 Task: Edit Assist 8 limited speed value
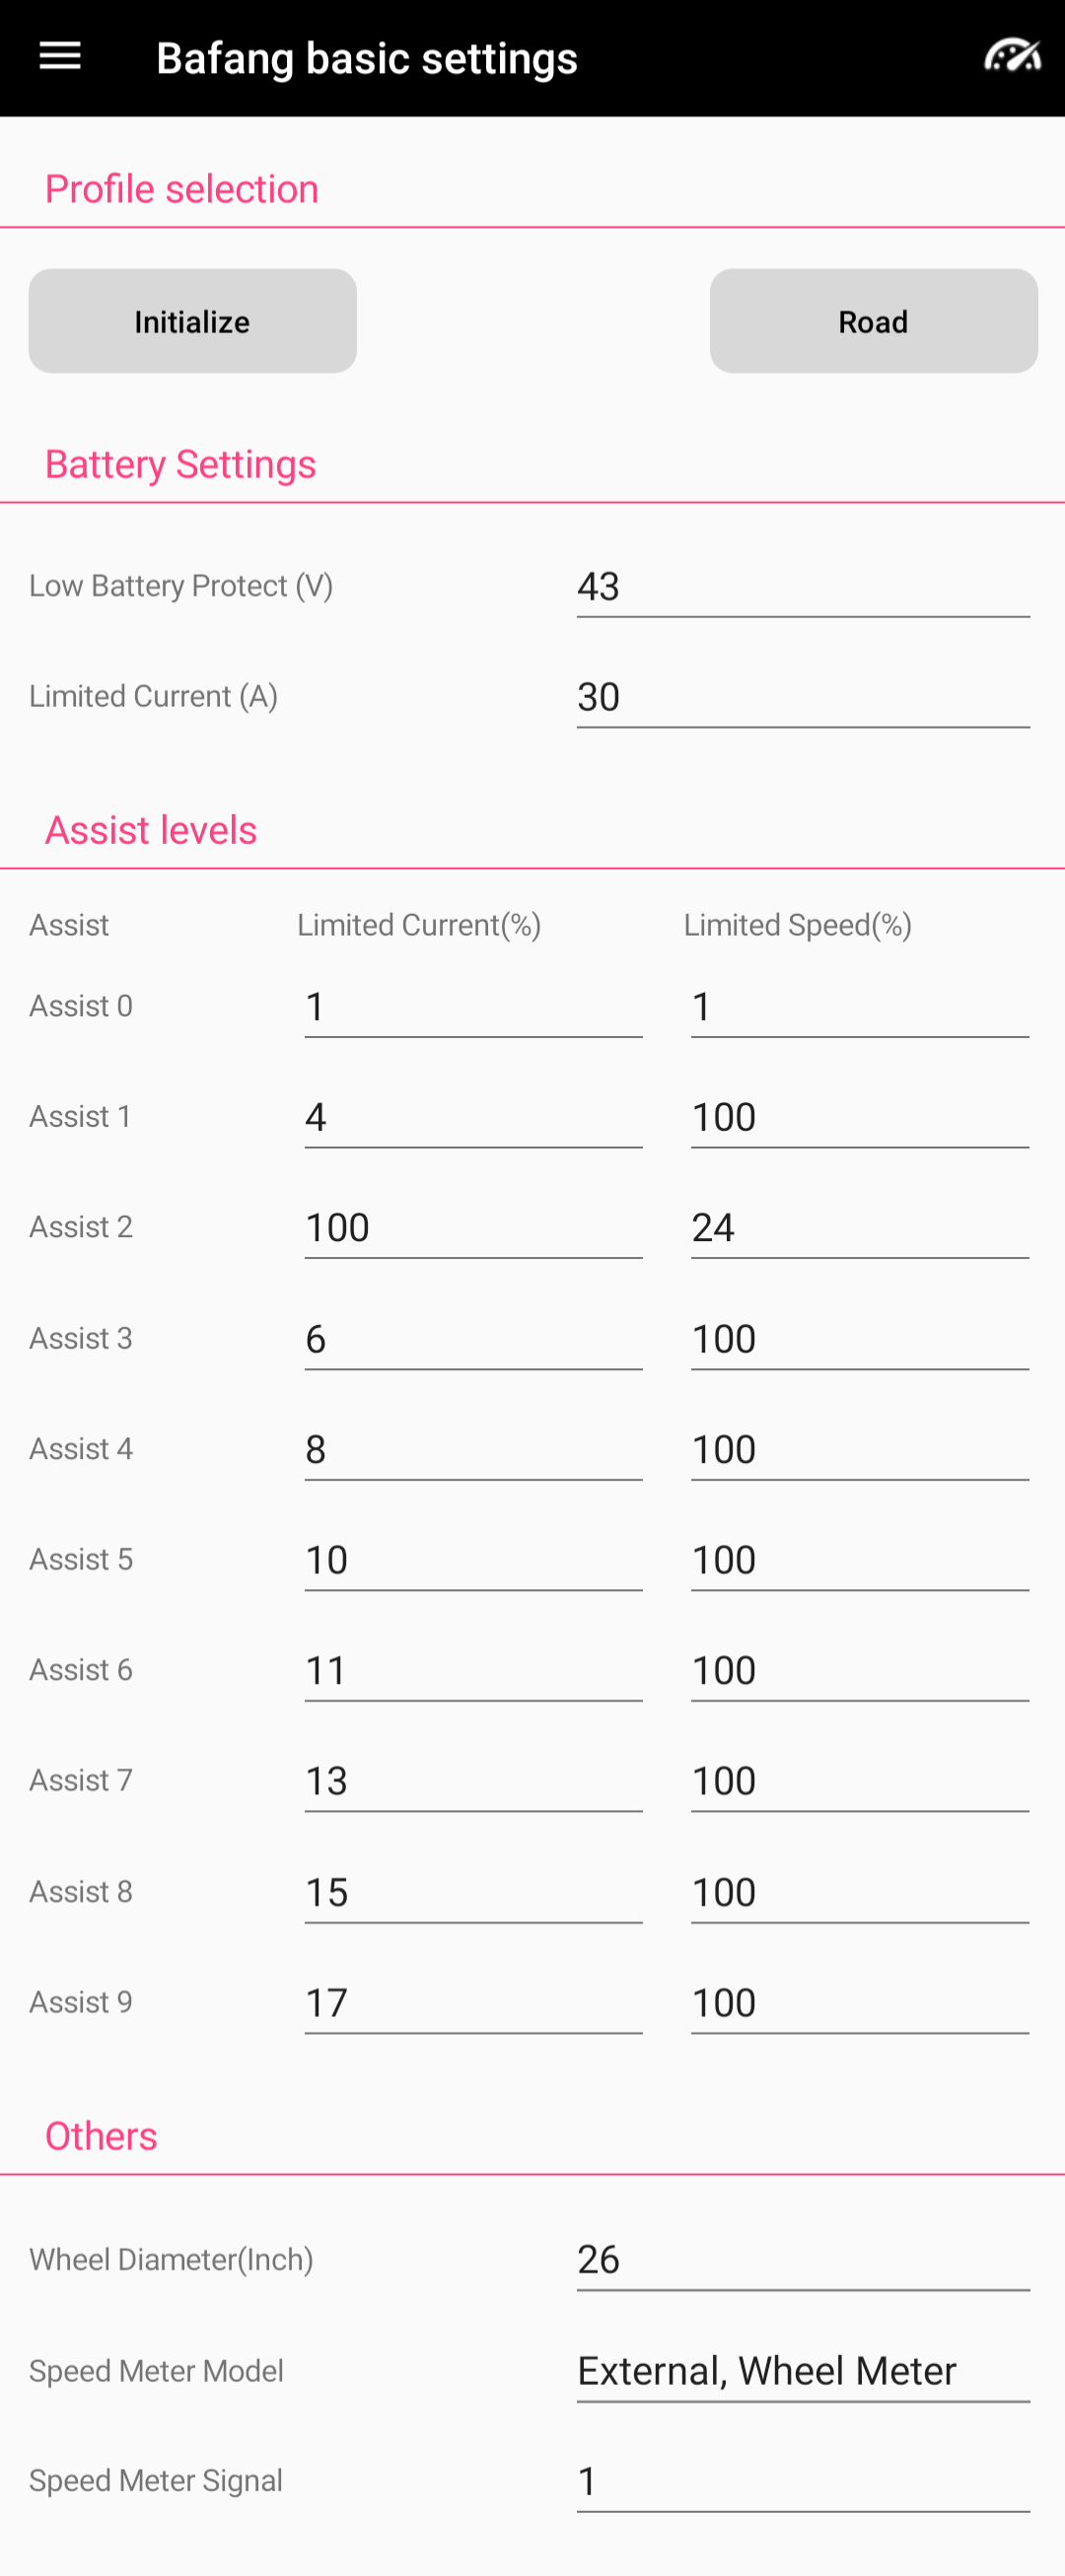[859, 1892]
